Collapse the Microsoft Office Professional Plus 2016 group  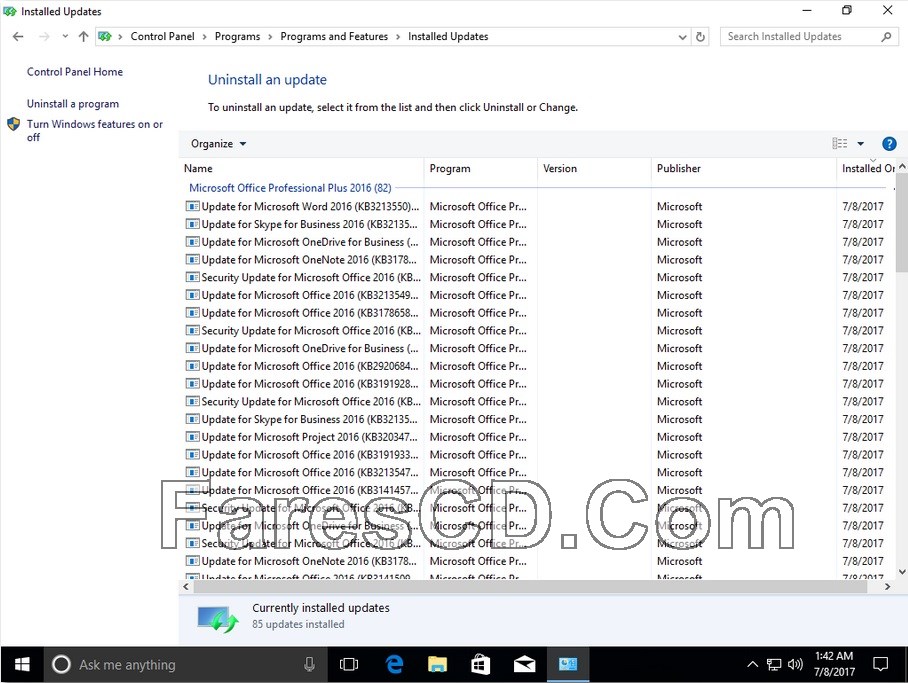[x=290, y=188]
